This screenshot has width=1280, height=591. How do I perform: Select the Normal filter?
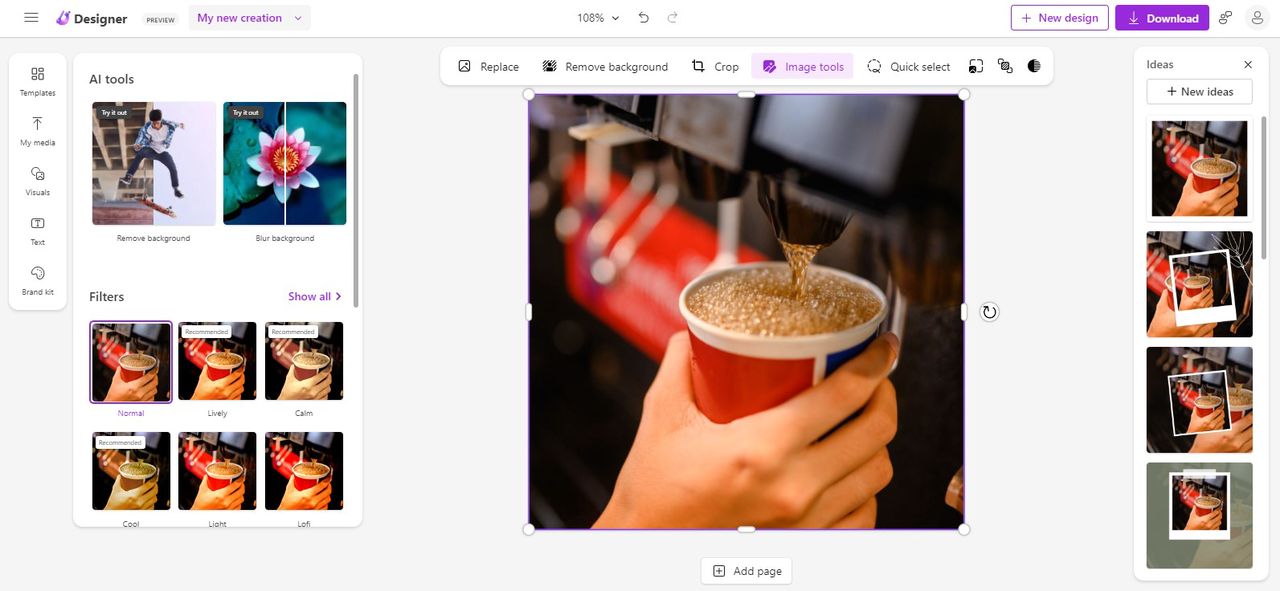(131, 362)
